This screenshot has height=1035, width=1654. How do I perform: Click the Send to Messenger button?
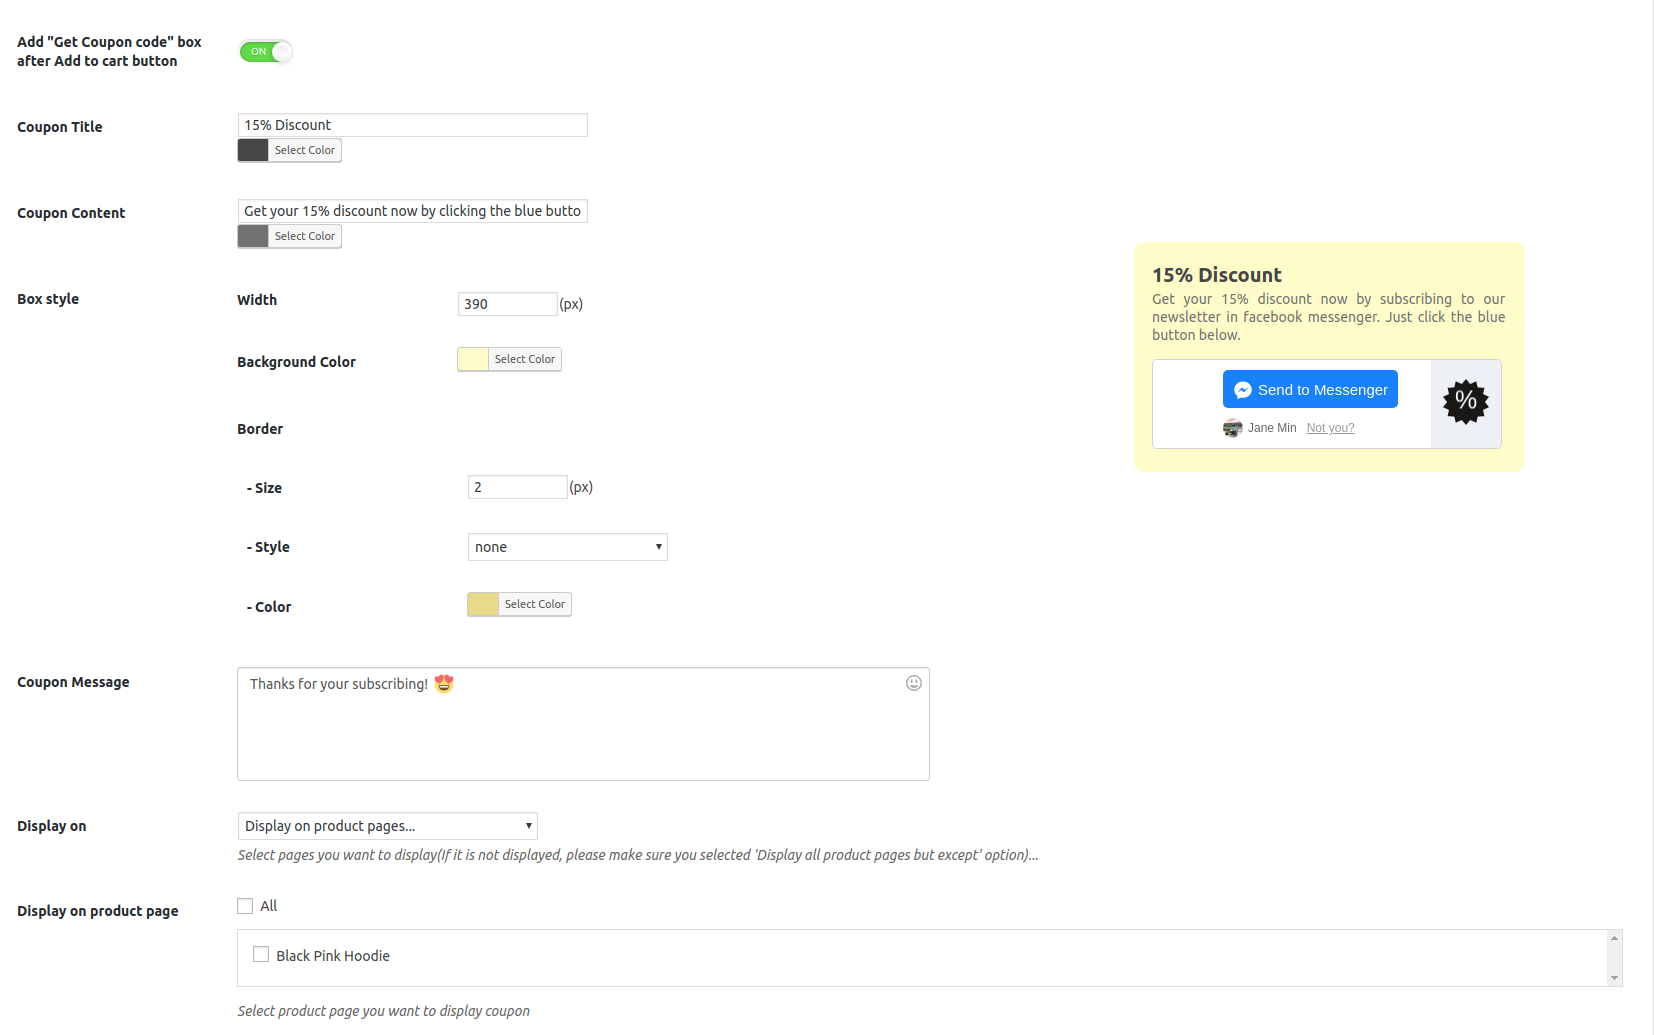click(1310, 389)
